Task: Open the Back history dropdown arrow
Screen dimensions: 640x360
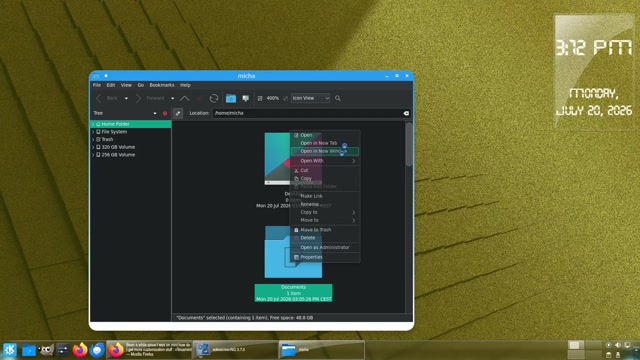Action: pyautogui.click(x=126, y=98)
